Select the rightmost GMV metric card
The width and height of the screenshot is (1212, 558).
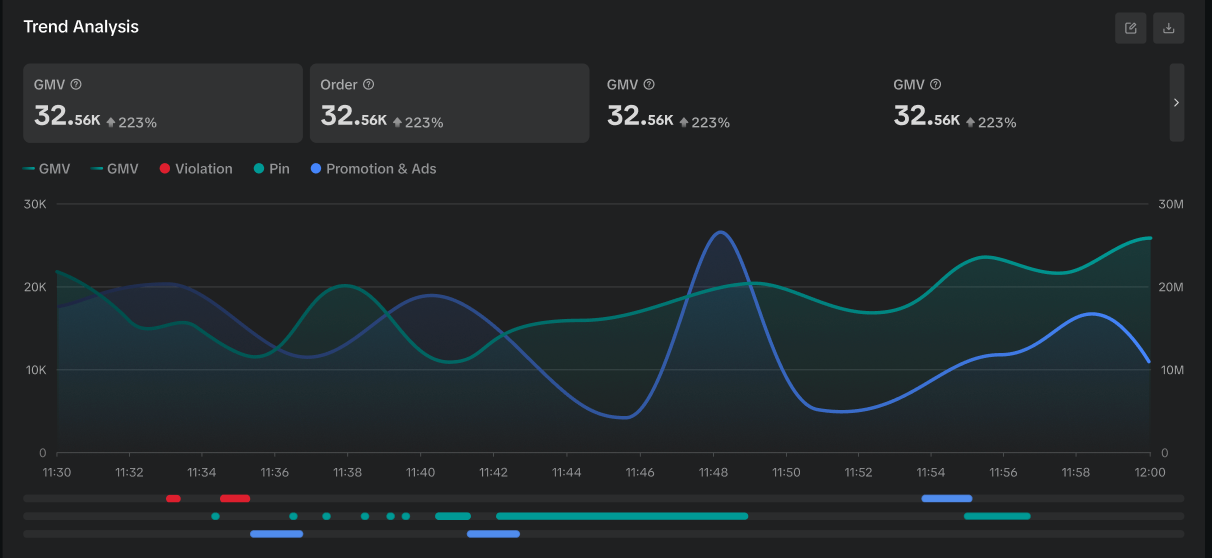tap(1022, 103)
